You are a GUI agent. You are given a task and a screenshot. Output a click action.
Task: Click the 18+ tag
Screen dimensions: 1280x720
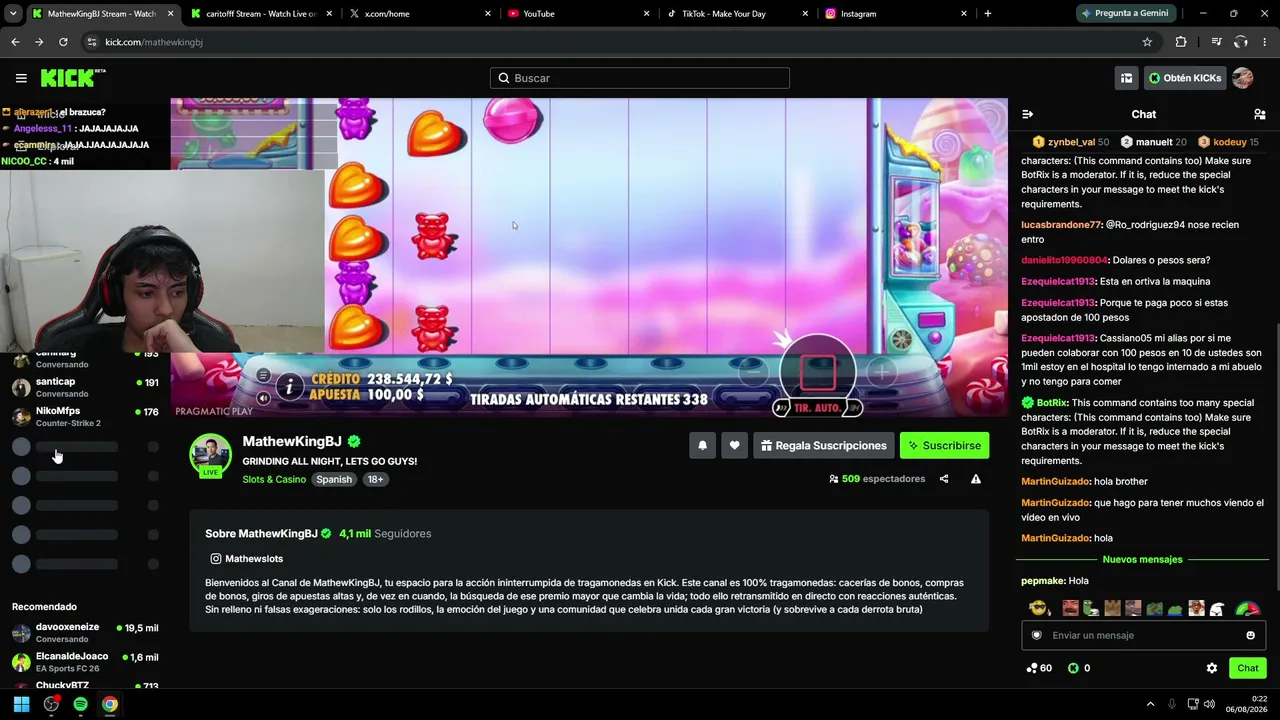click(x=375, y=480)
